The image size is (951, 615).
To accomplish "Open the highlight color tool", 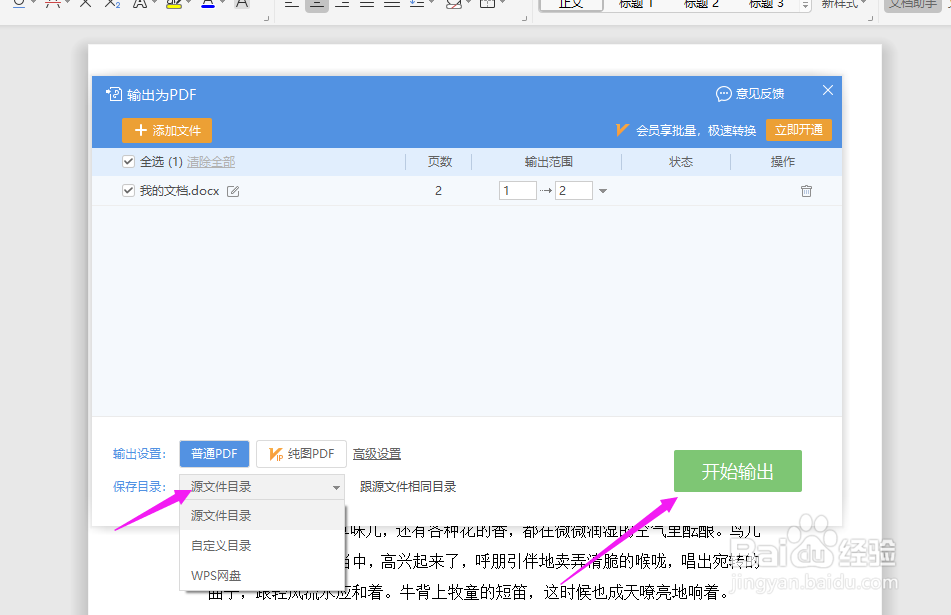I will pyautogui.click(x=175, y=5).
